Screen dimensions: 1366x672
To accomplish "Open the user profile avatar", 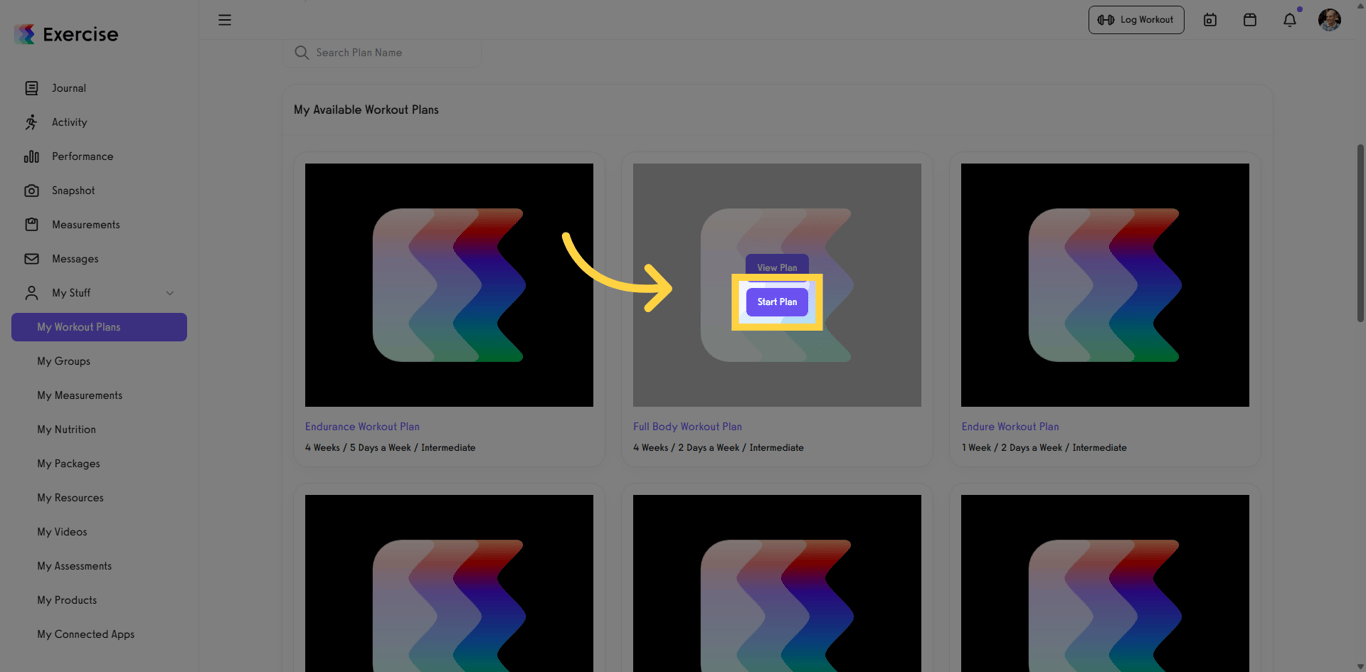I will point(1329,19).
